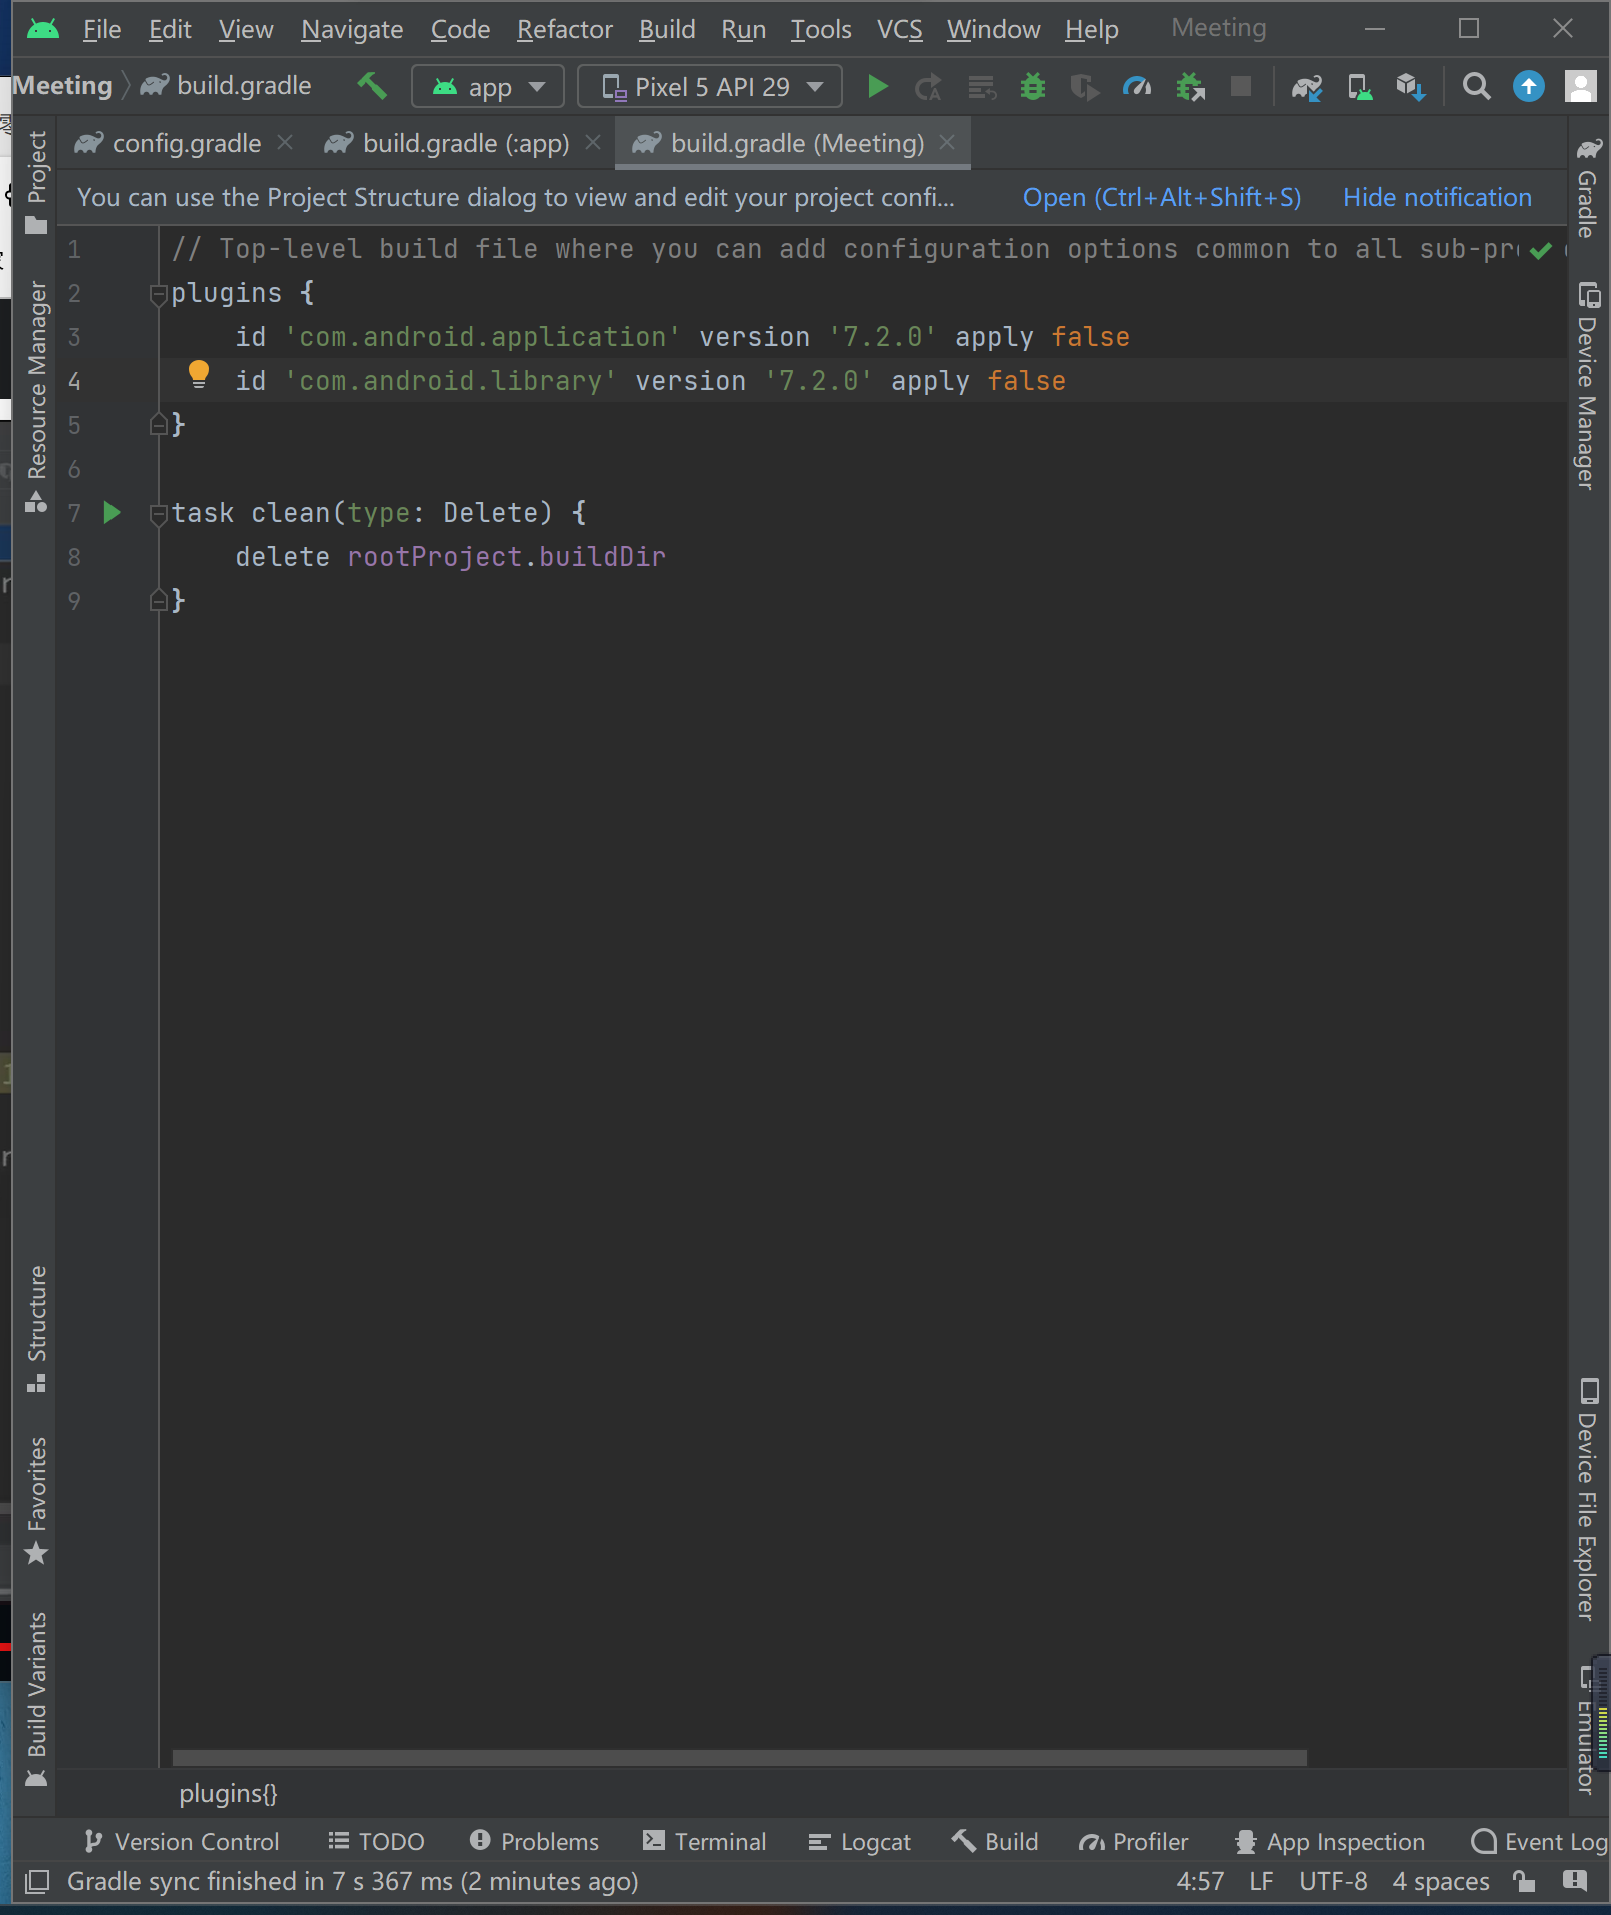The image size is (1611, 1915).
Task: Open the Logcat tool window
Action: pyautogui.click(x=860, y=1841)
